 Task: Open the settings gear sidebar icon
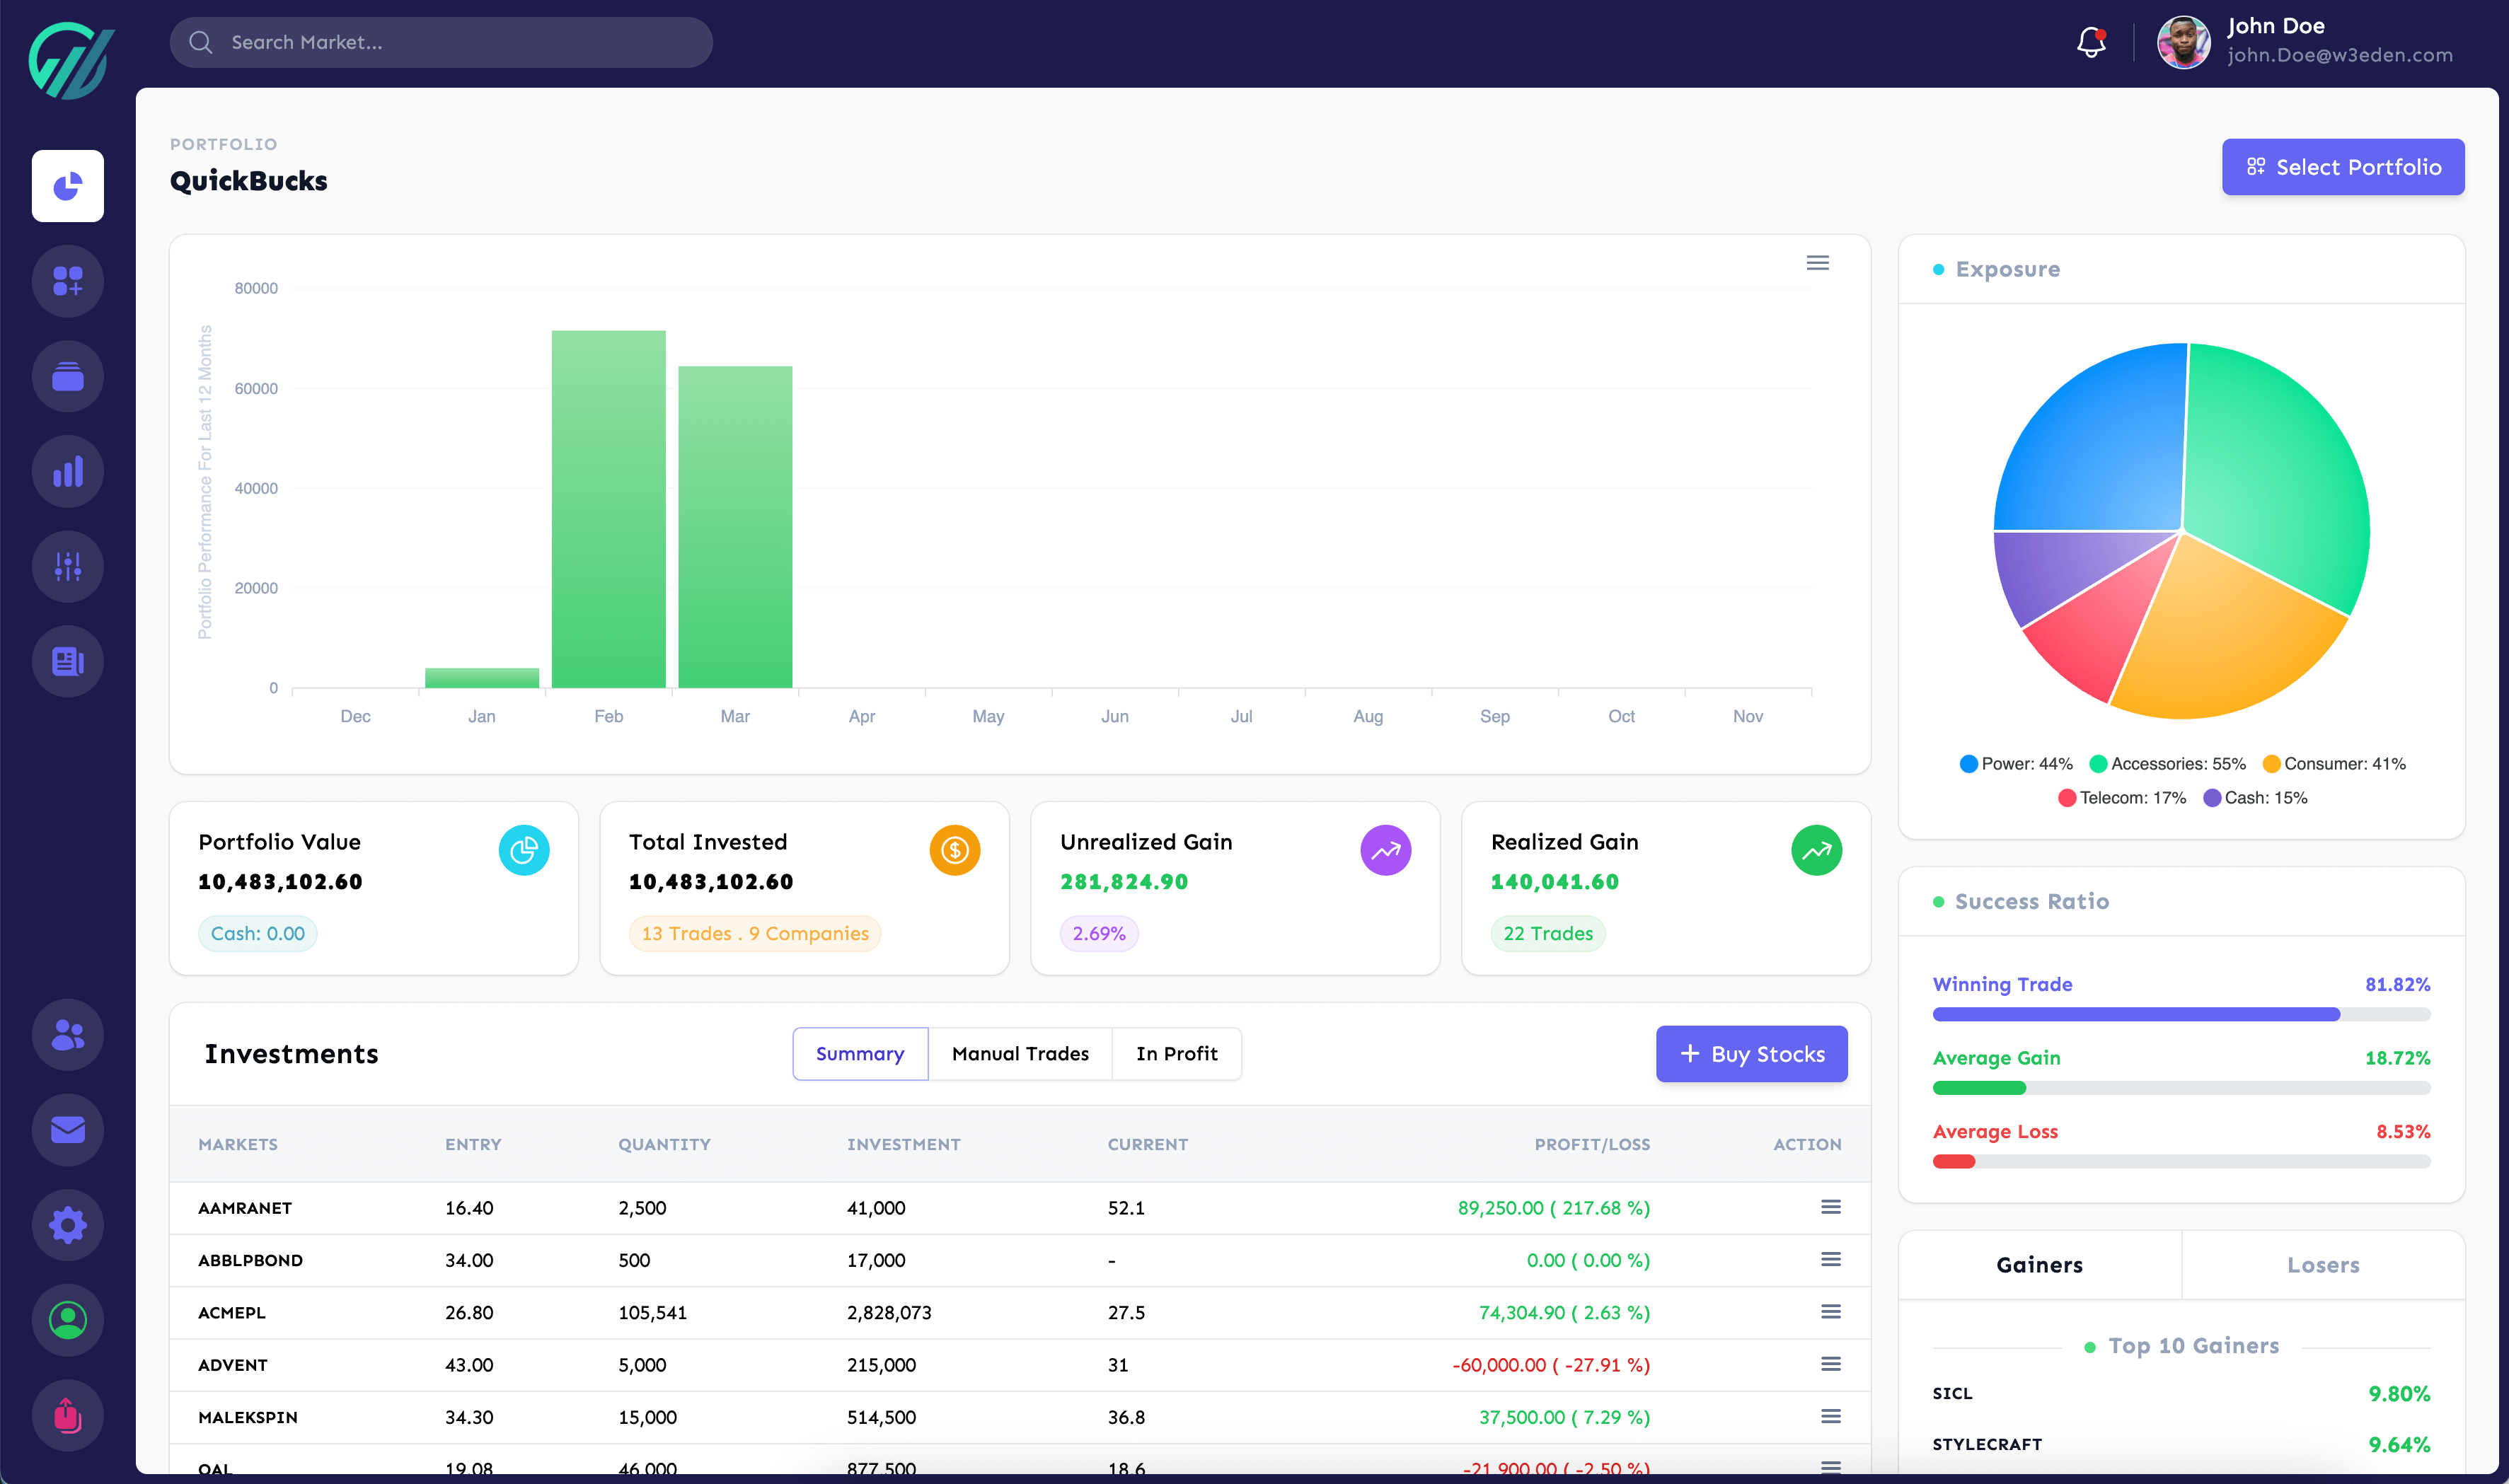[x=67, y=1224]
